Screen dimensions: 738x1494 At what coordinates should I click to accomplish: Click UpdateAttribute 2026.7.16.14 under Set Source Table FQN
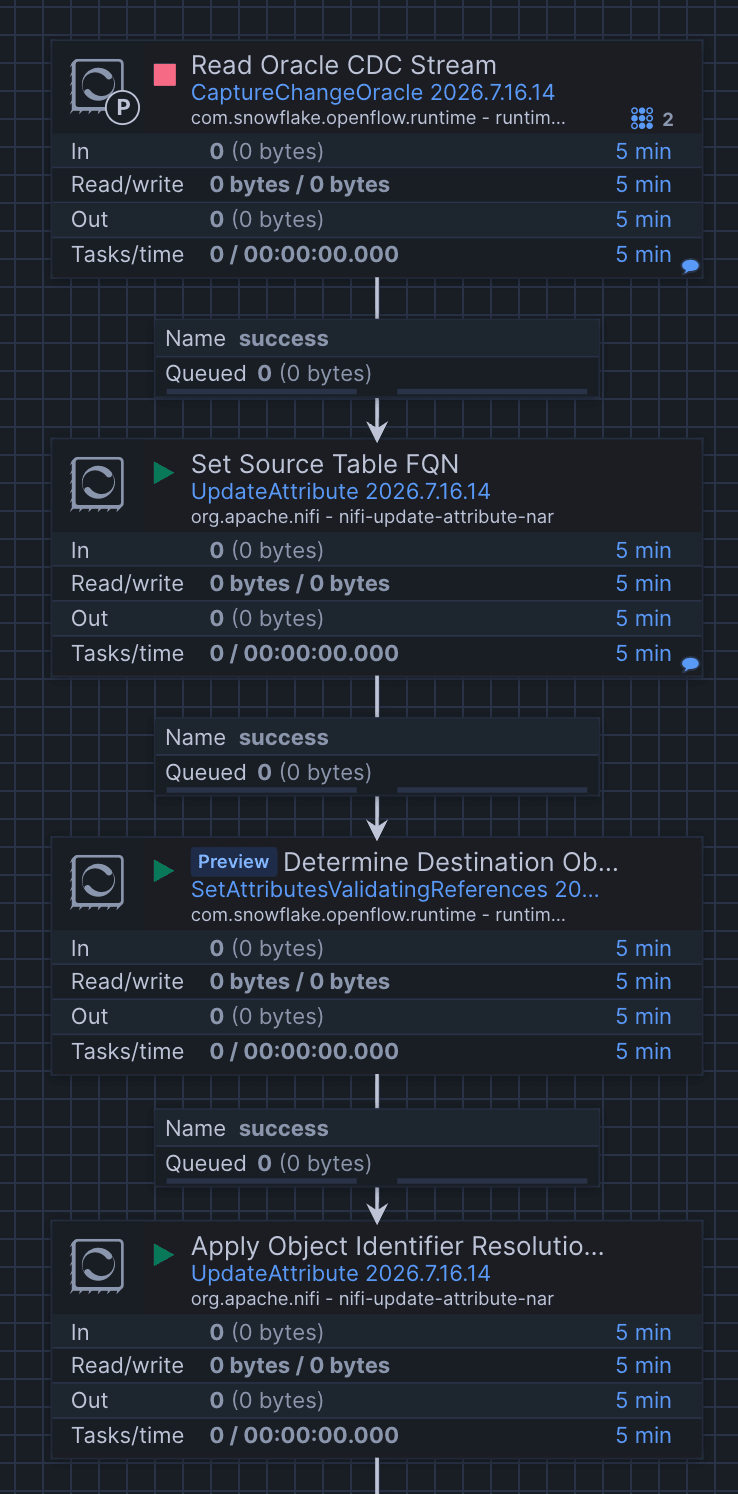tap(341, 492)
